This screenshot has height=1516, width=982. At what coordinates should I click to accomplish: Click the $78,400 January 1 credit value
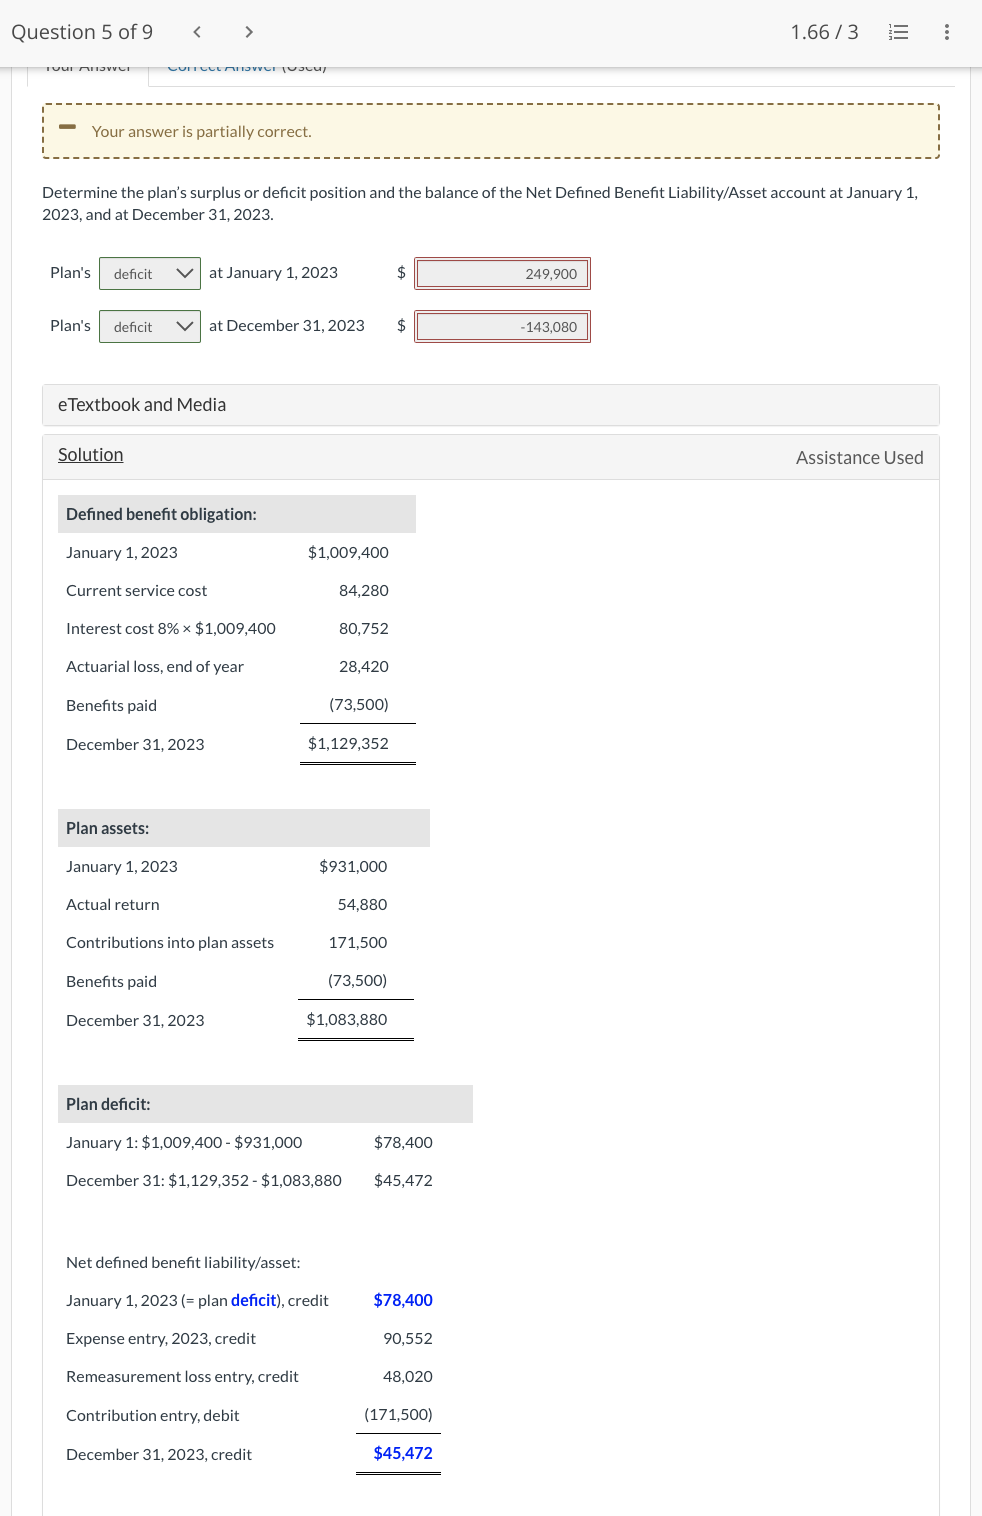[402, 1300]
